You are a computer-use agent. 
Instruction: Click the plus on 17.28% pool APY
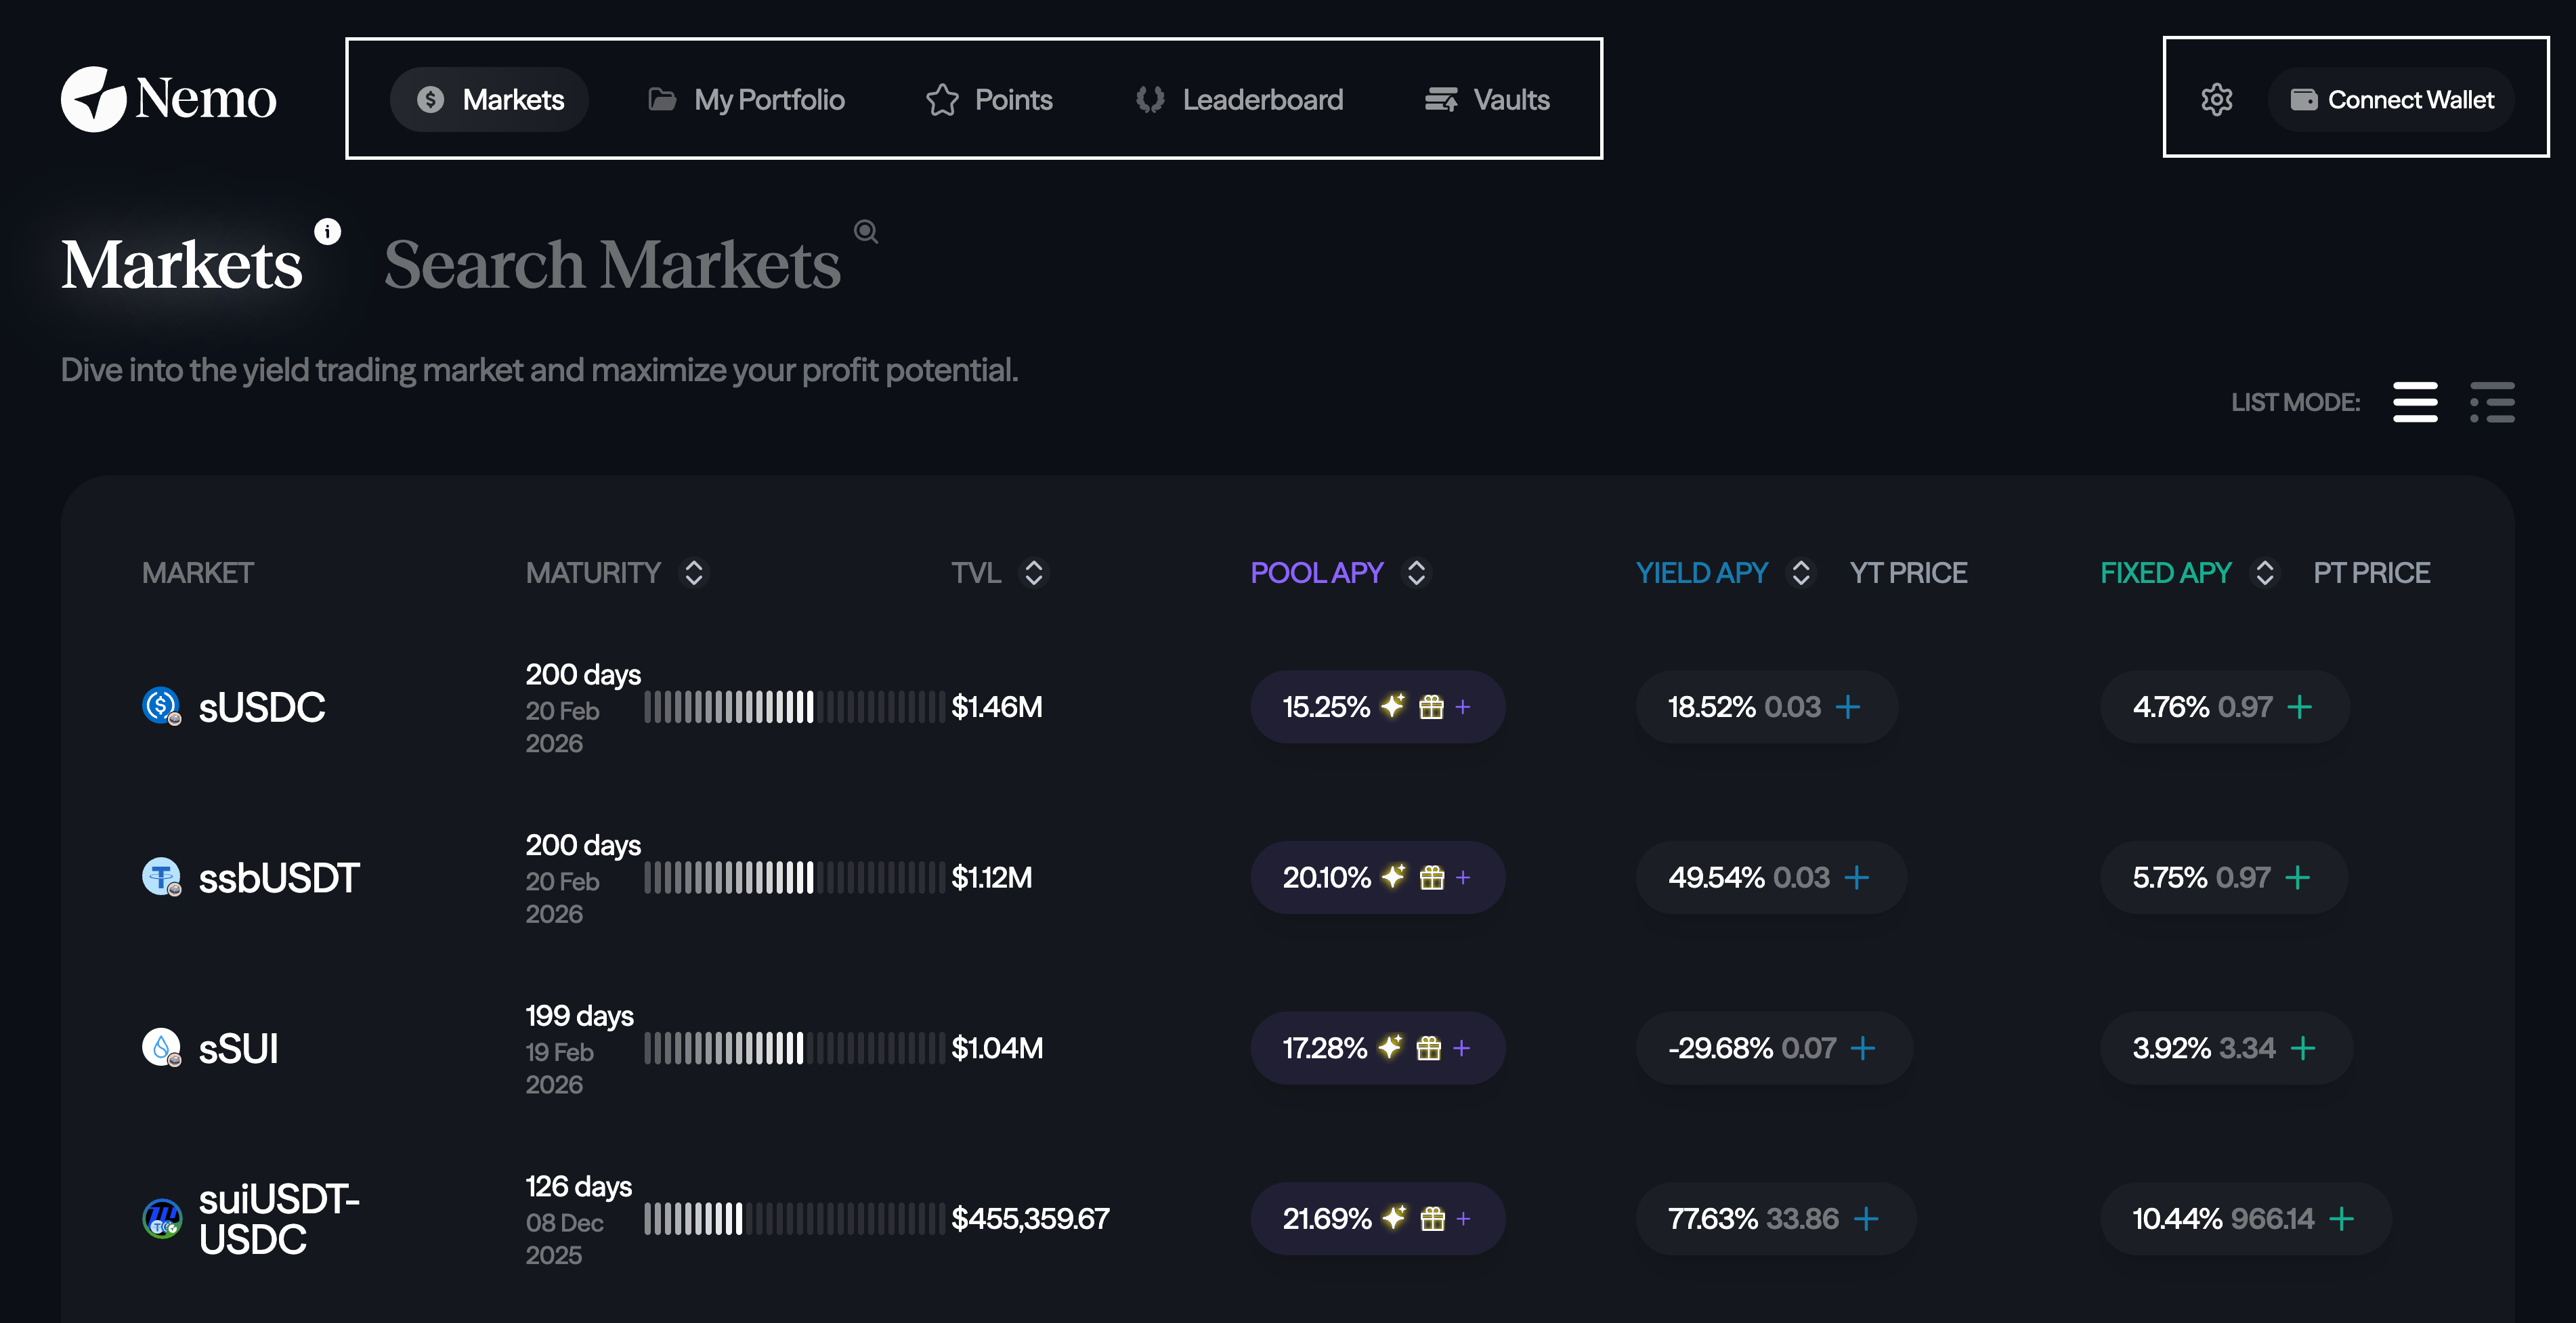(x=1462, y=1048)
